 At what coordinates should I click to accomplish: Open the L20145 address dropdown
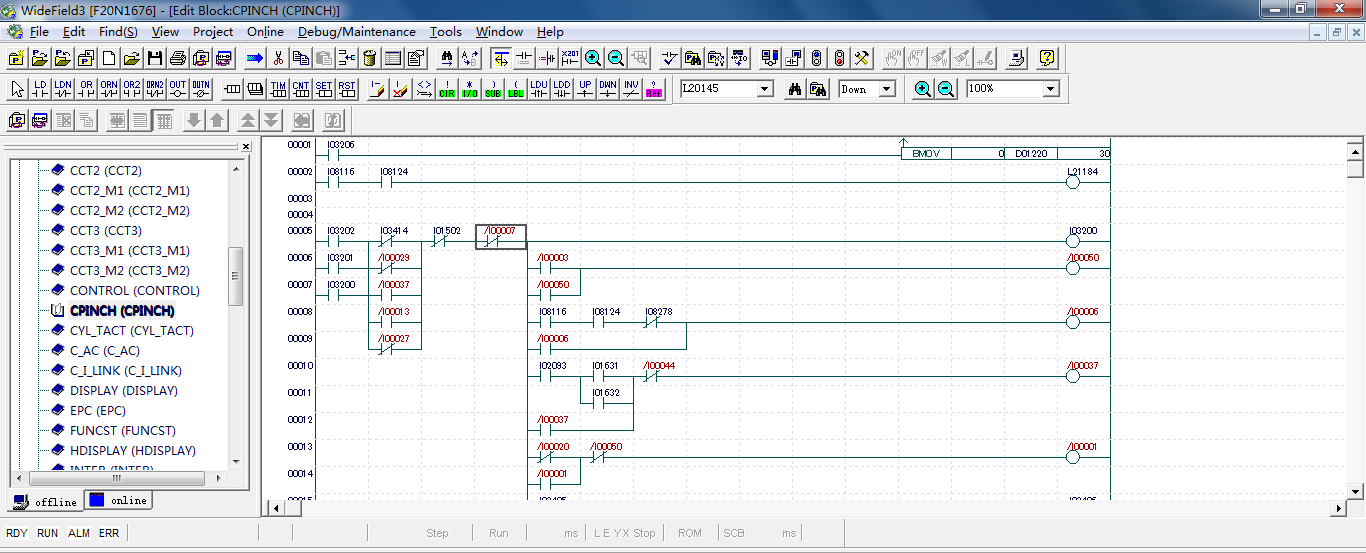point(765,89)
